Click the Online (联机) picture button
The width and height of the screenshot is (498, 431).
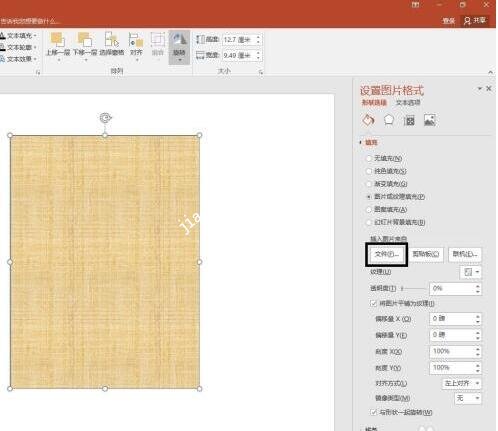tap(465, 254)
